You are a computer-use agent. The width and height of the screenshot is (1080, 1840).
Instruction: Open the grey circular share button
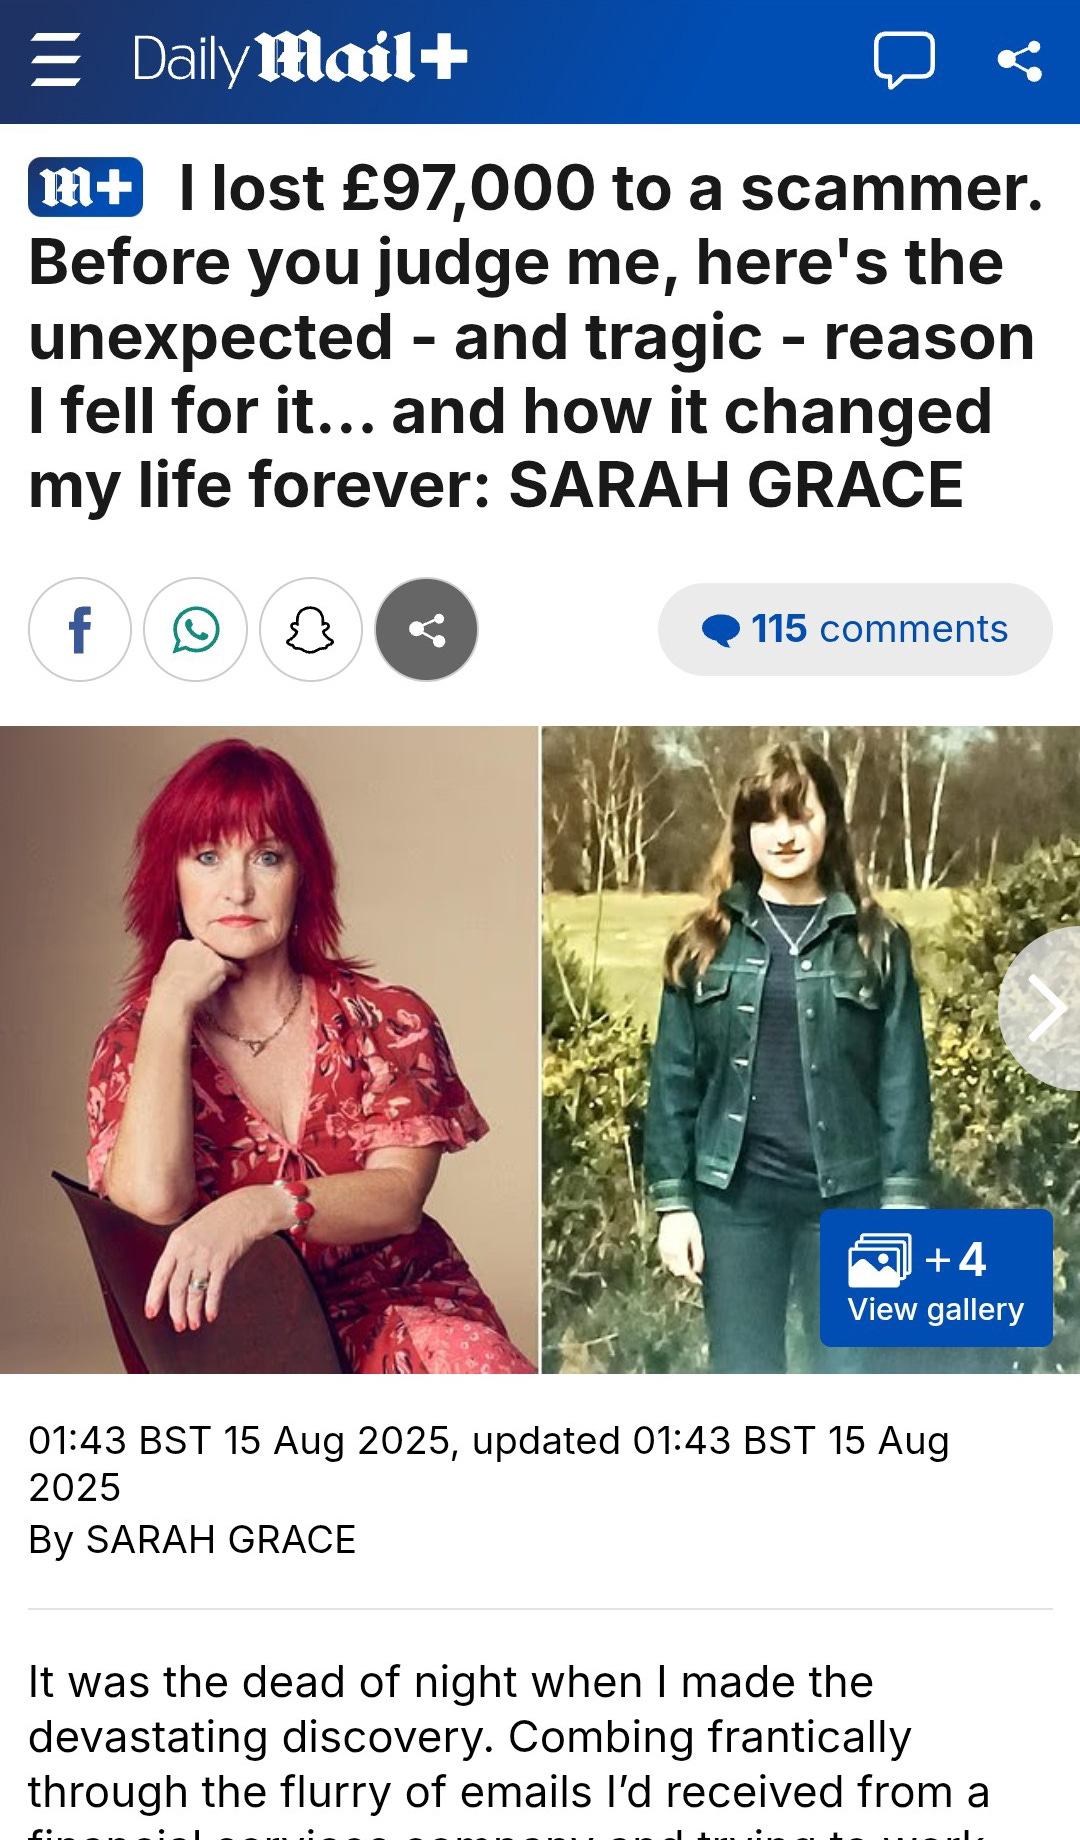tap(427, 630)
